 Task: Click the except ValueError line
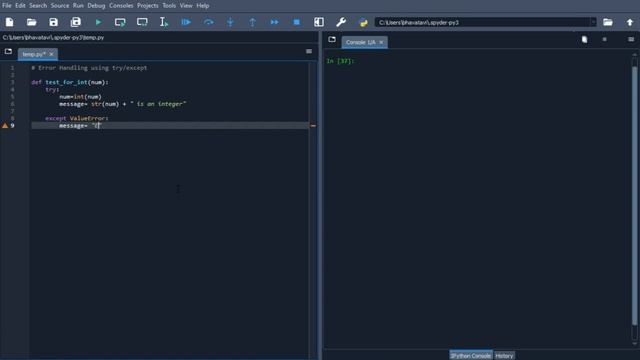[77, 118]
